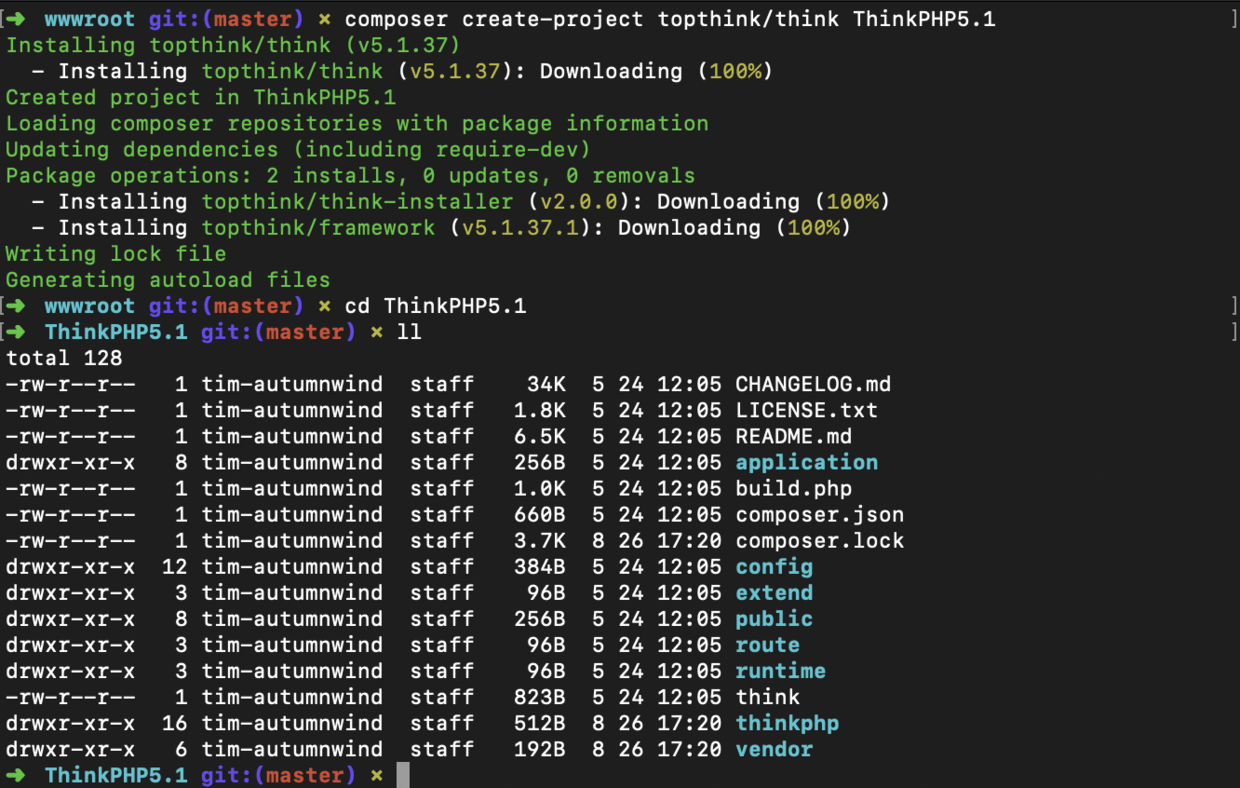Click the 3.7K size of composer.lock
Image resolution: width=1240 pixels, height=788 pixels.
pyautogui.click(x=540, y=540)
